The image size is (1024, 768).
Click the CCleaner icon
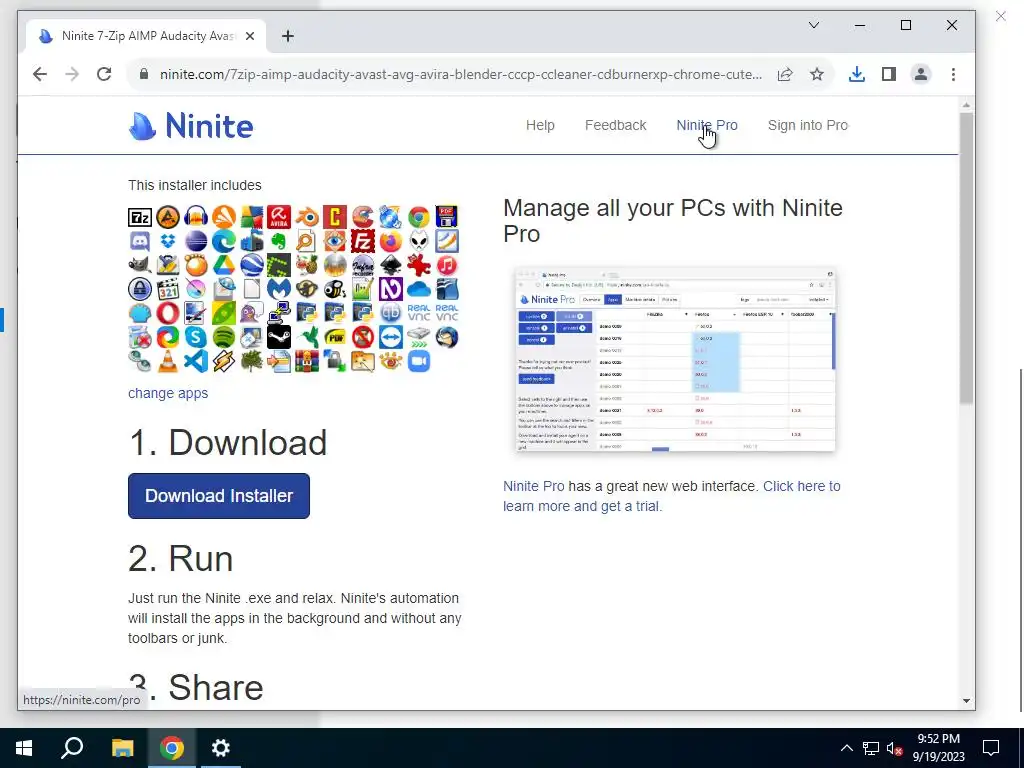(362, 217)
